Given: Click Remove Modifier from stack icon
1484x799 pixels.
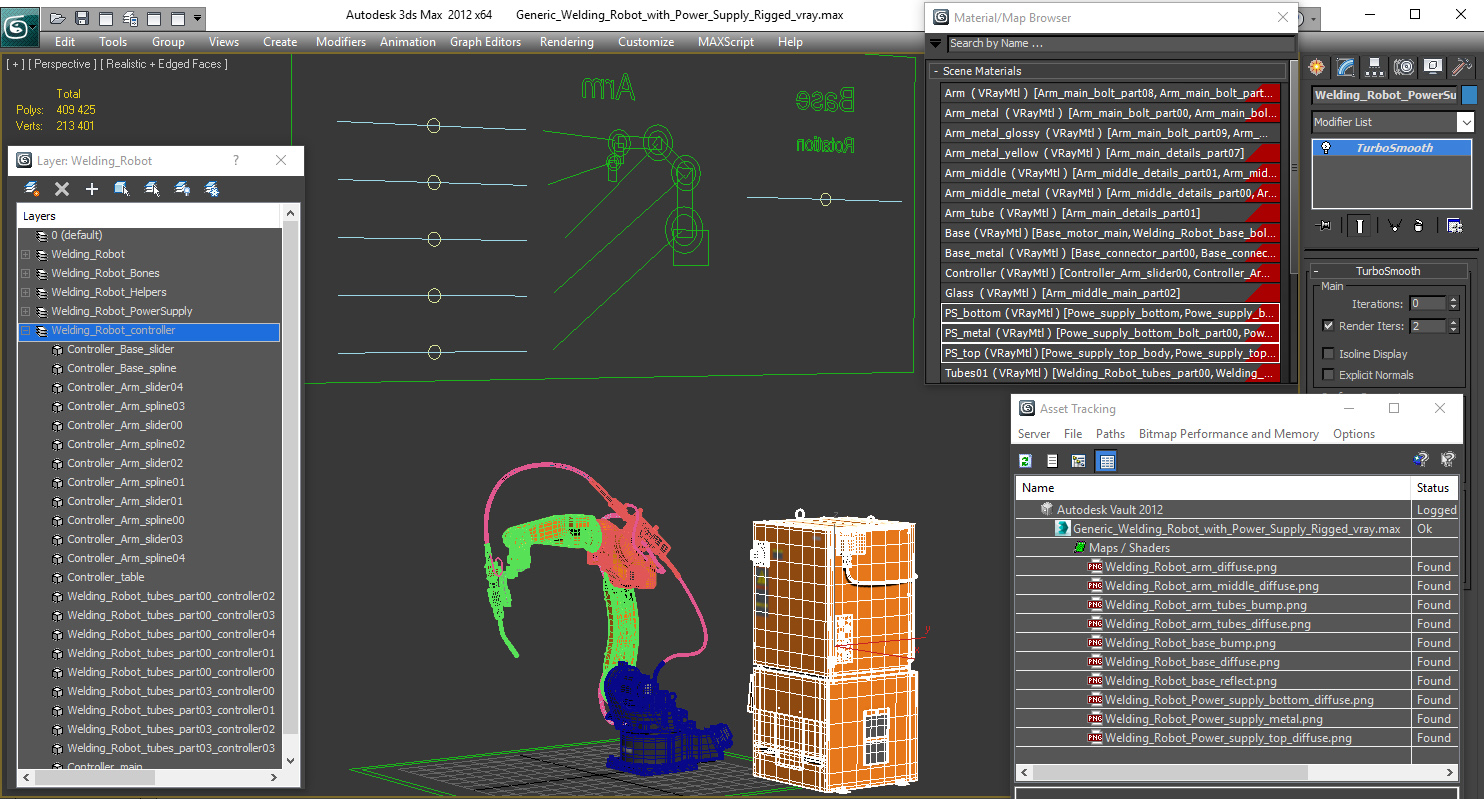Looking at the screenshot, I should 1418,226.
